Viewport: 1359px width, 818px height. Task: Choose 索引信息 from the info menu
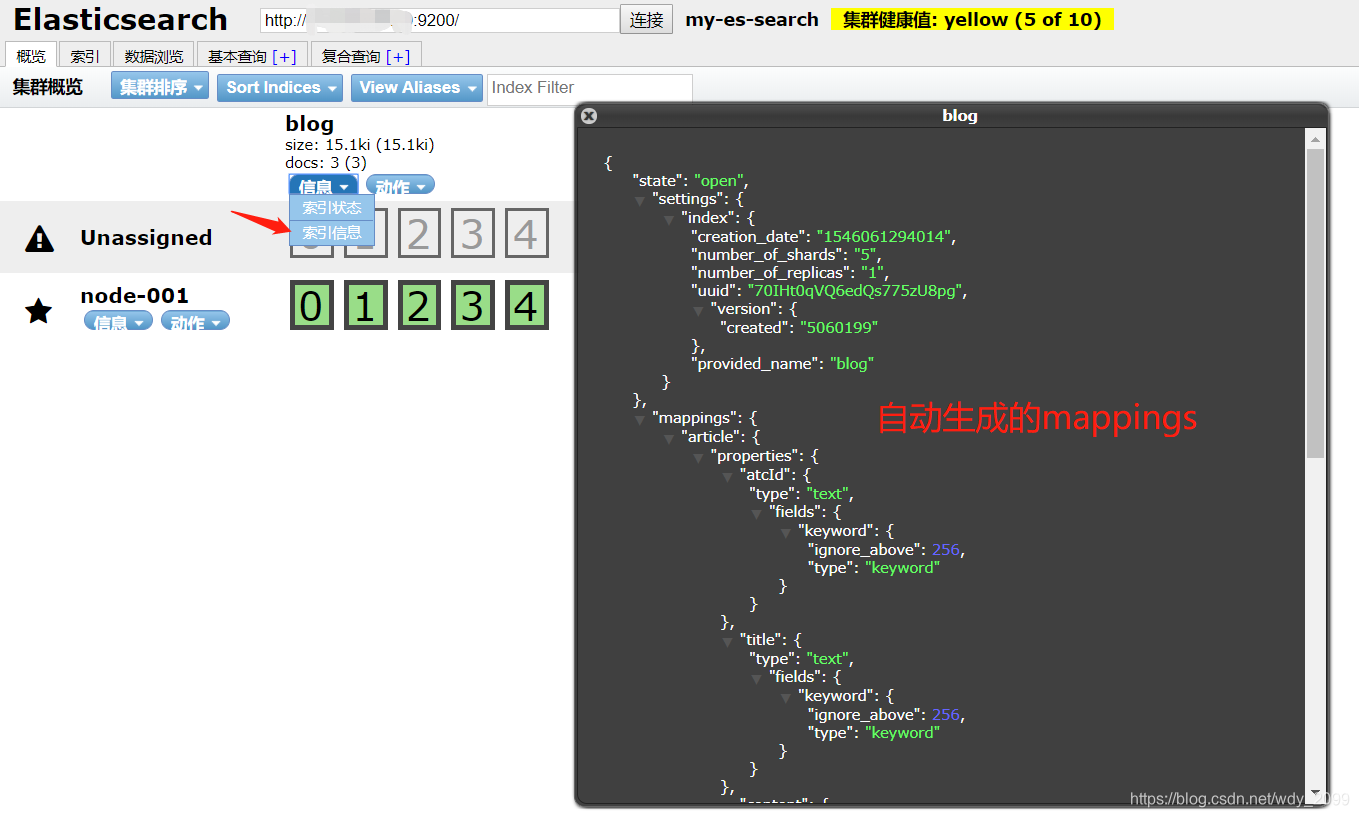pyautogui.click(x=332, y=233)
